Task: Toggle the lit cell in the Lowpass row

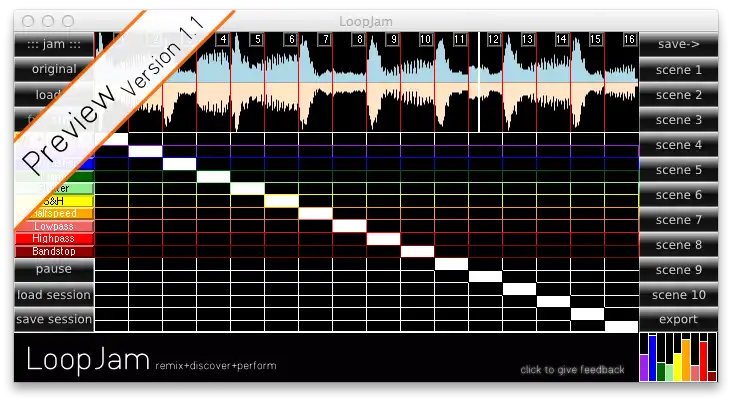Action: [350, 226]
